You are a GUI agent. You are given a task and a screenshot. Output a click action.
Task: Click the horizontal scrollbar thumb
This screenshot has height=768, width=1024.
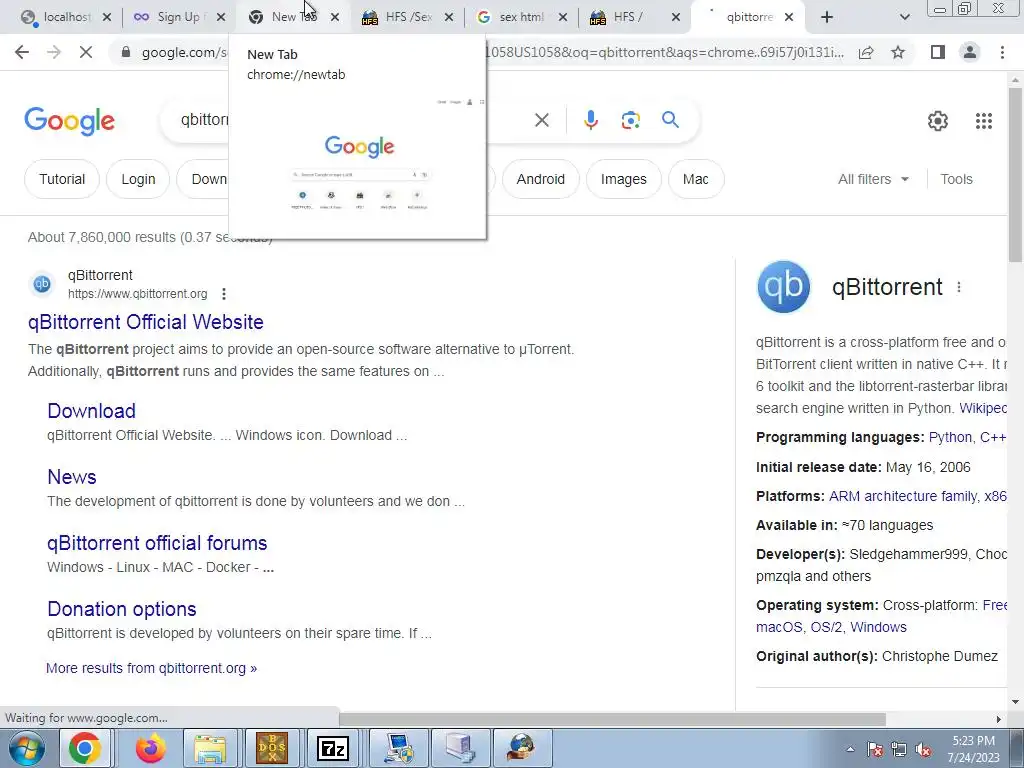613,719
